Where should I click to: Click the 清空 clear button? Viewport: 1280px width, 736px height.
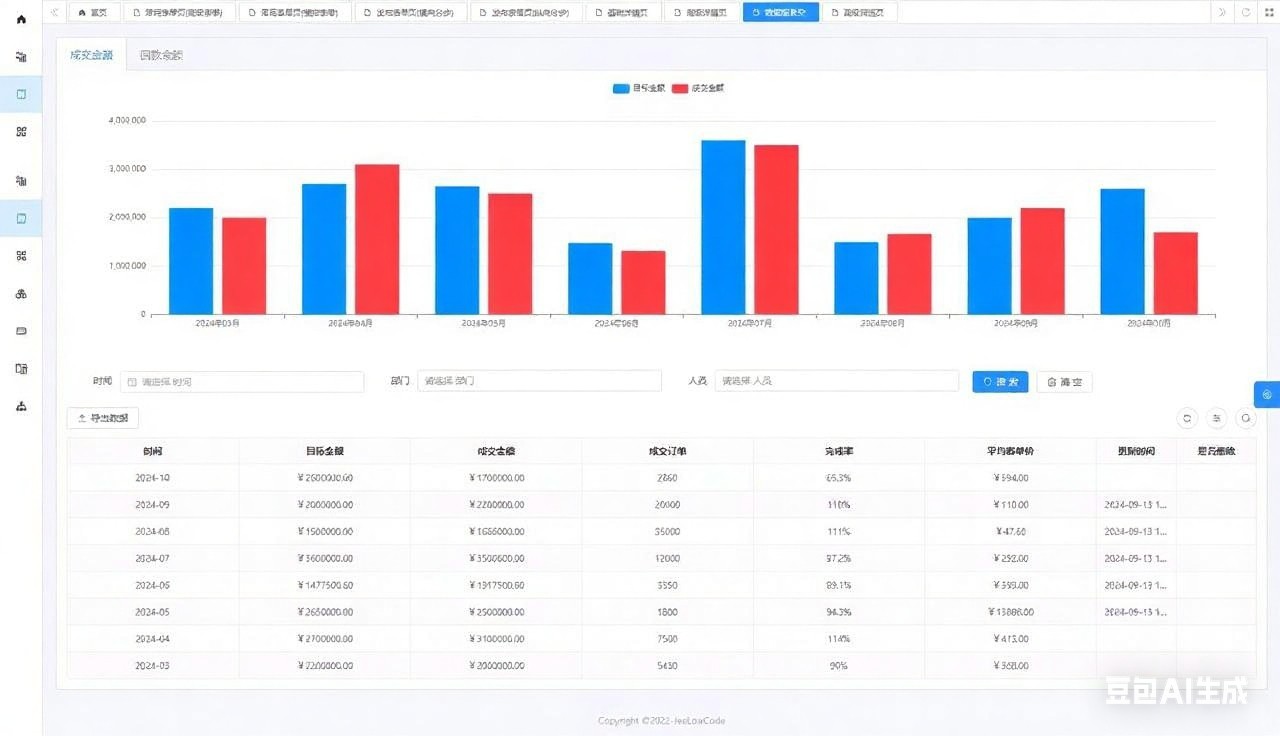click(1064, 381)
